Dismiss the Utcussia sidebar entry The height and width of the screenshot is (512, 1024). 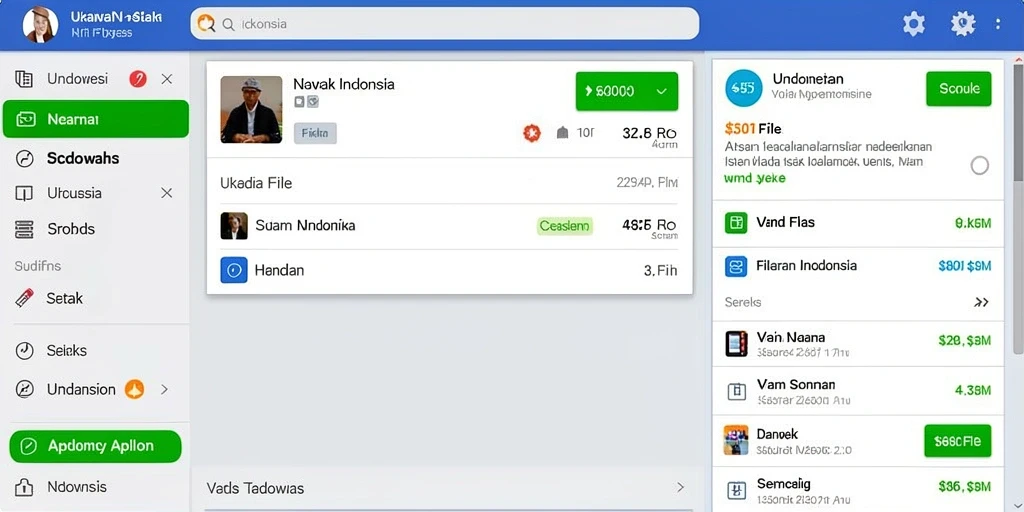pyautogui.click(x=167, y=193)
